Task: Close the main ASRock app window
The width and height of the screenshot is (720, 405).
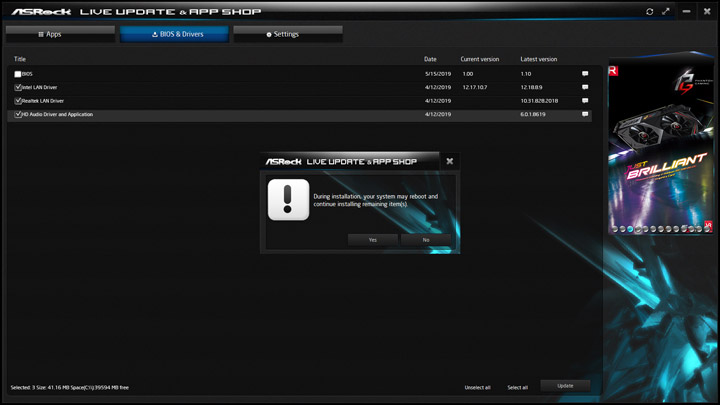Action: 707,11
